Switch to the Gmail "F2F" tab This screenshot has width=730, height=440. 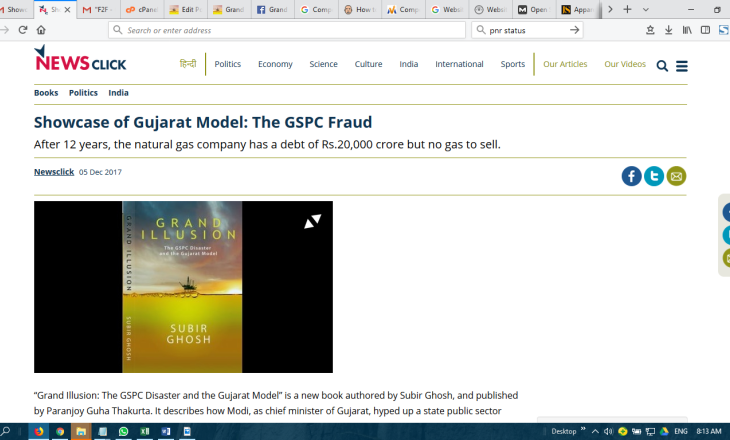[97, 9]
